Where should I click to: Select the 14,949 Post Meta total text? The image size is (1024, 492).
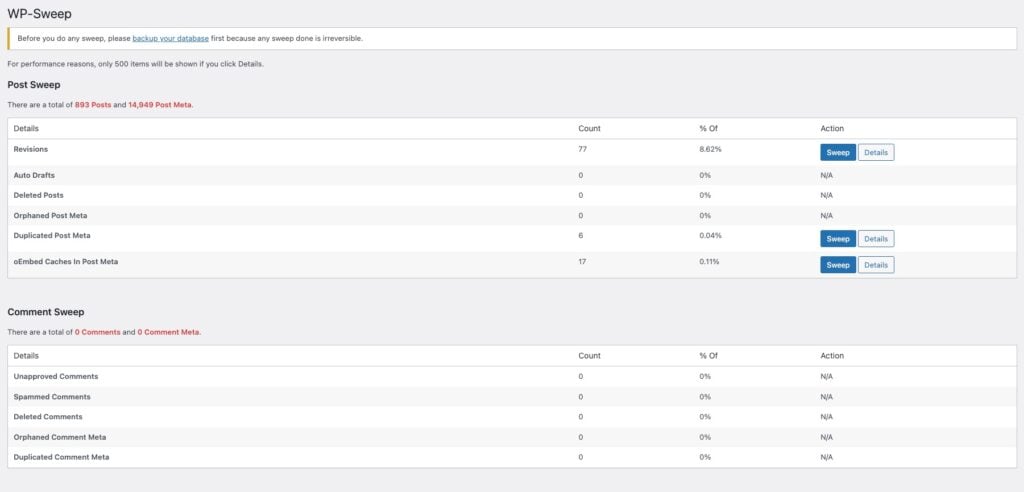click(160, 104)
